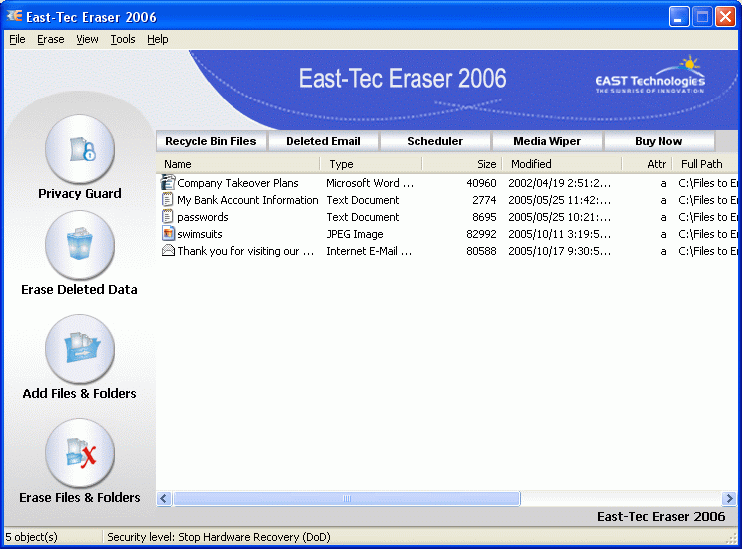Click the horizontal scrollbar left arrow

[164, 498]
